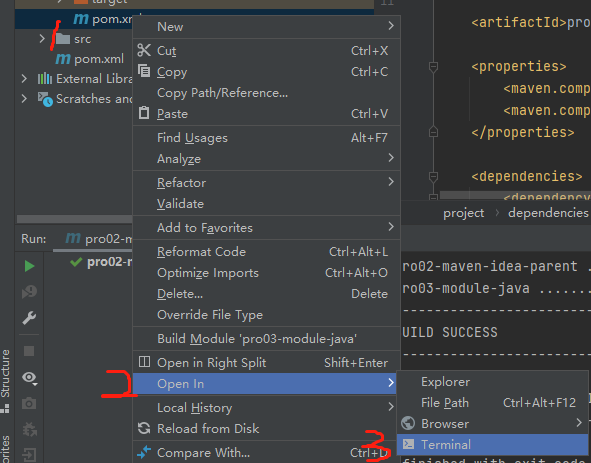Select the highlighted Open In entry
The height and width of the screenshot is (463, 591).
[265, 383]
